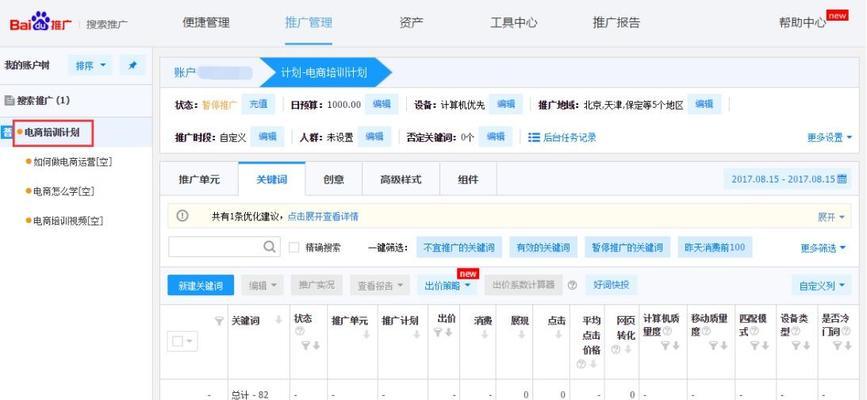
Task: Sort by 点击 column arrow
Action: pyautogui.click(x=558, y=335)
